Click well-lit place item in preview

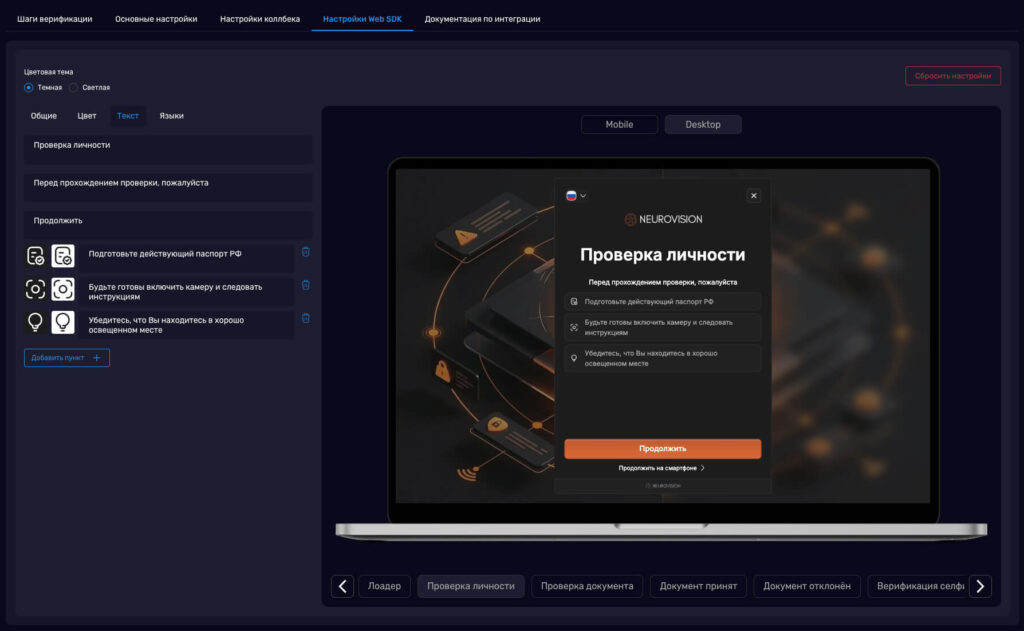point(662,358)
